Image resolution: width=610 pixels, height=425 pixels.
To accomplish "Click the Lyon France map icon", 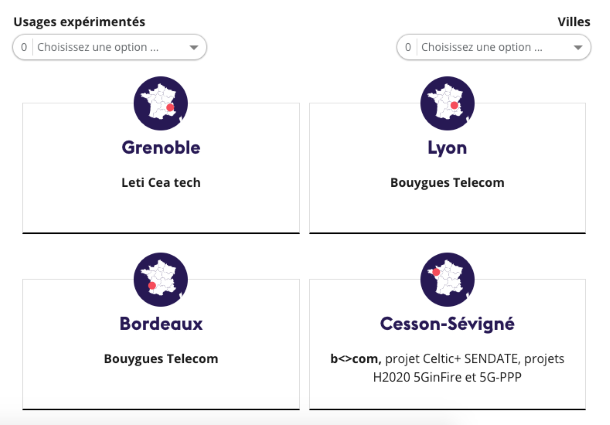I will coord(448,103).
